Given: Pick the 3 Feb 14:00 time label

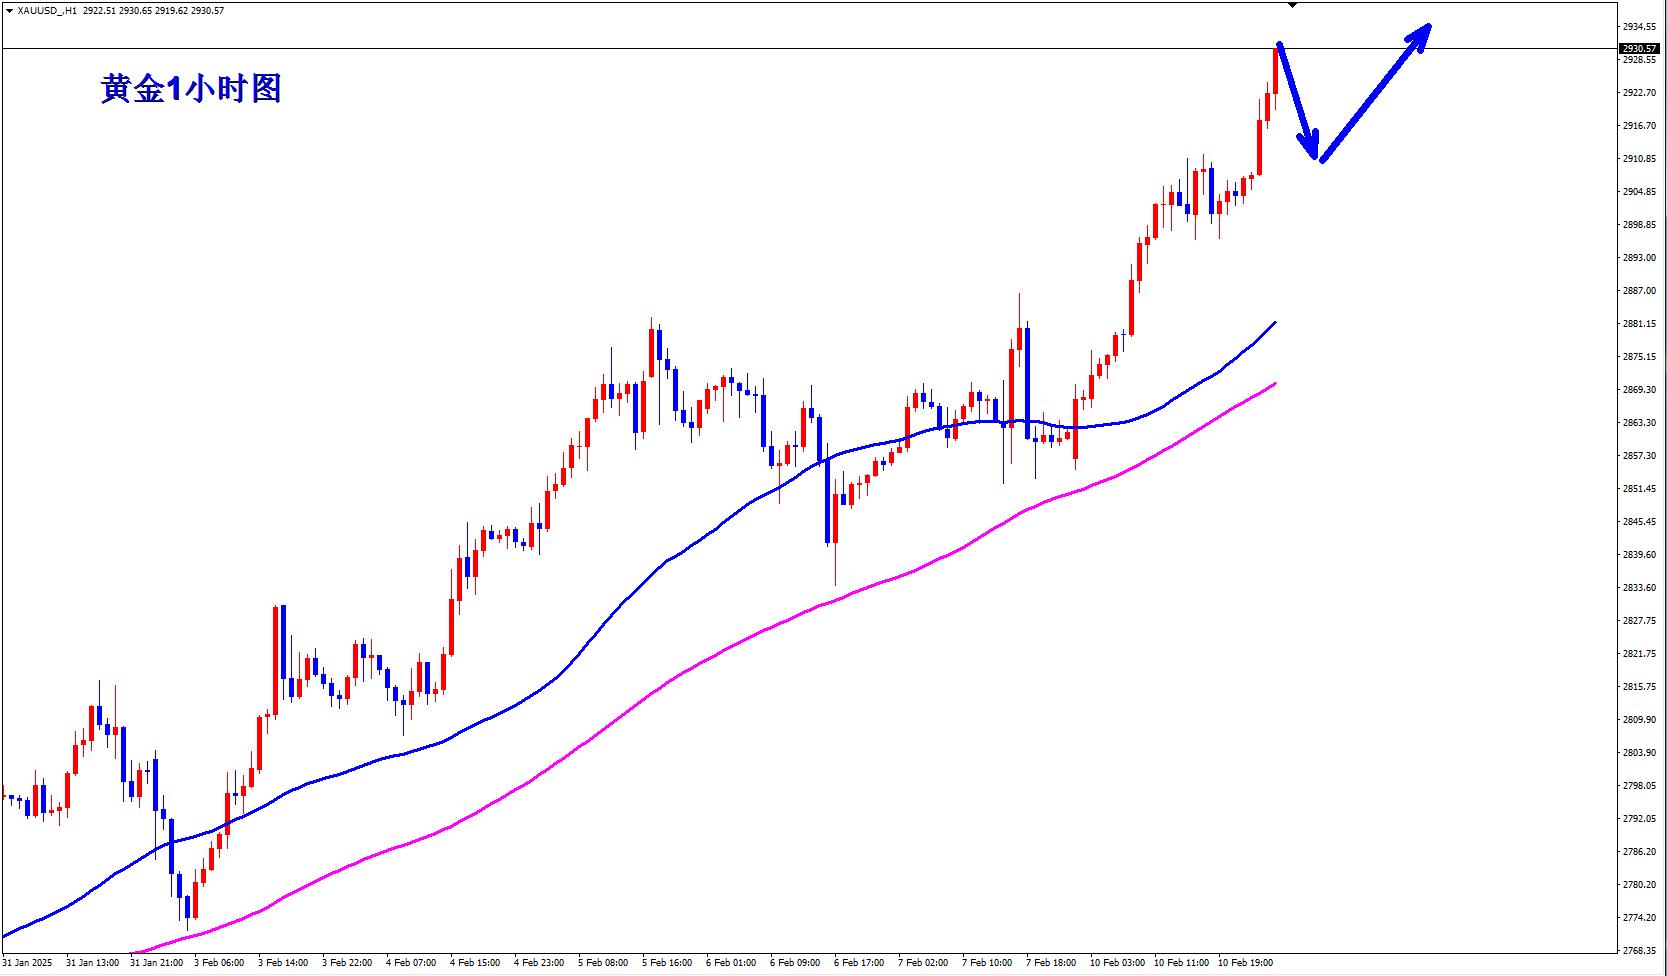Looking at the screenshot, I should tap(283, 963).
